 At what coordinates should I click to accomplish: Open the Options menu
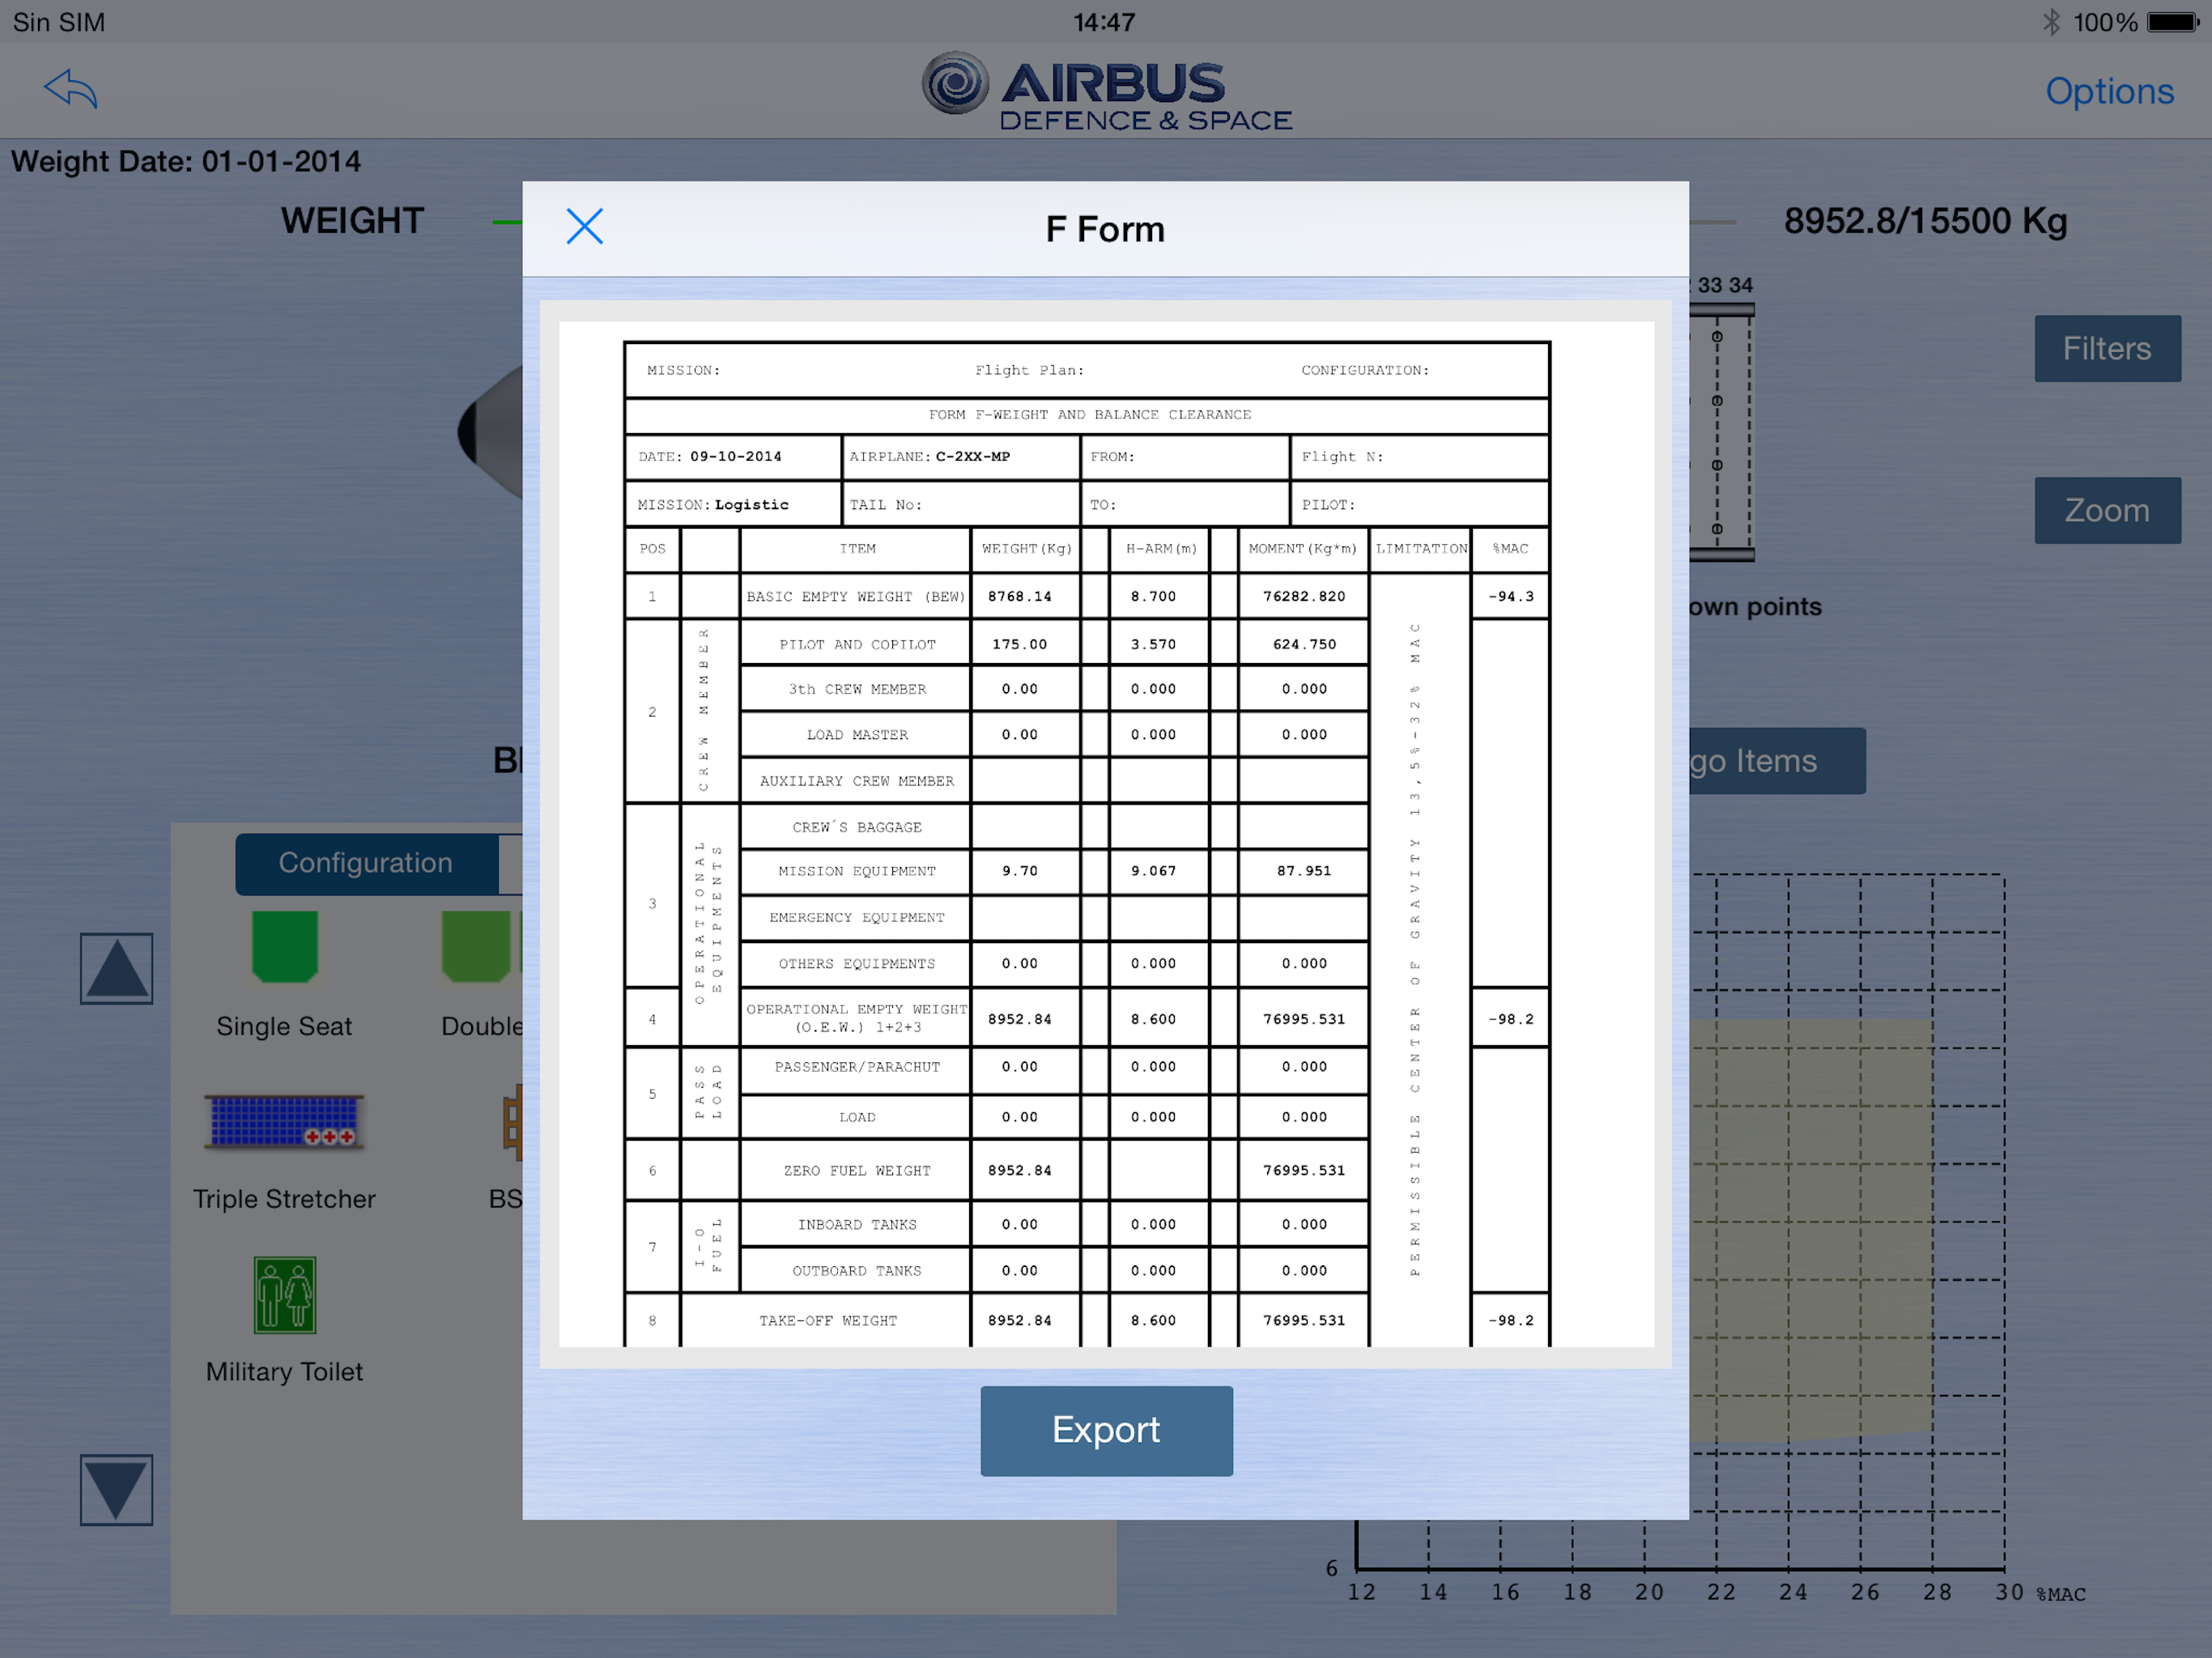(x=2109, y=91)
